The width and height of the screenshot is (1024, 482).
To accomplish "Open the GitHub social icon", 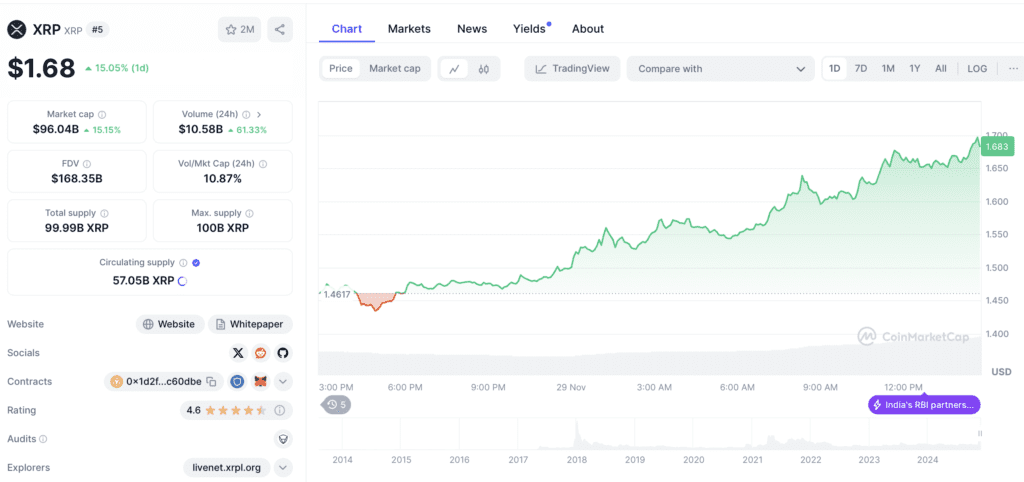I will click(283, 353).
